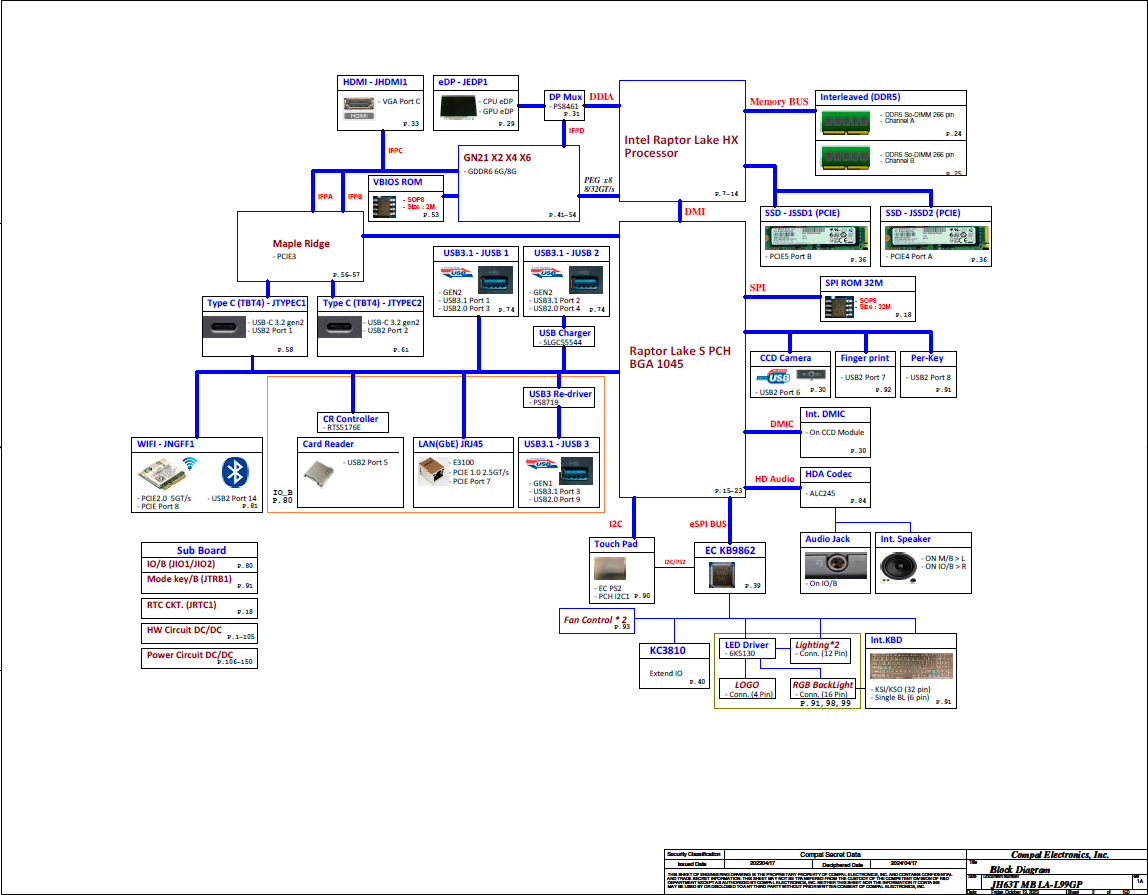
Task: Click the speaker image under Int. Speaker
Action: (898, 568)
